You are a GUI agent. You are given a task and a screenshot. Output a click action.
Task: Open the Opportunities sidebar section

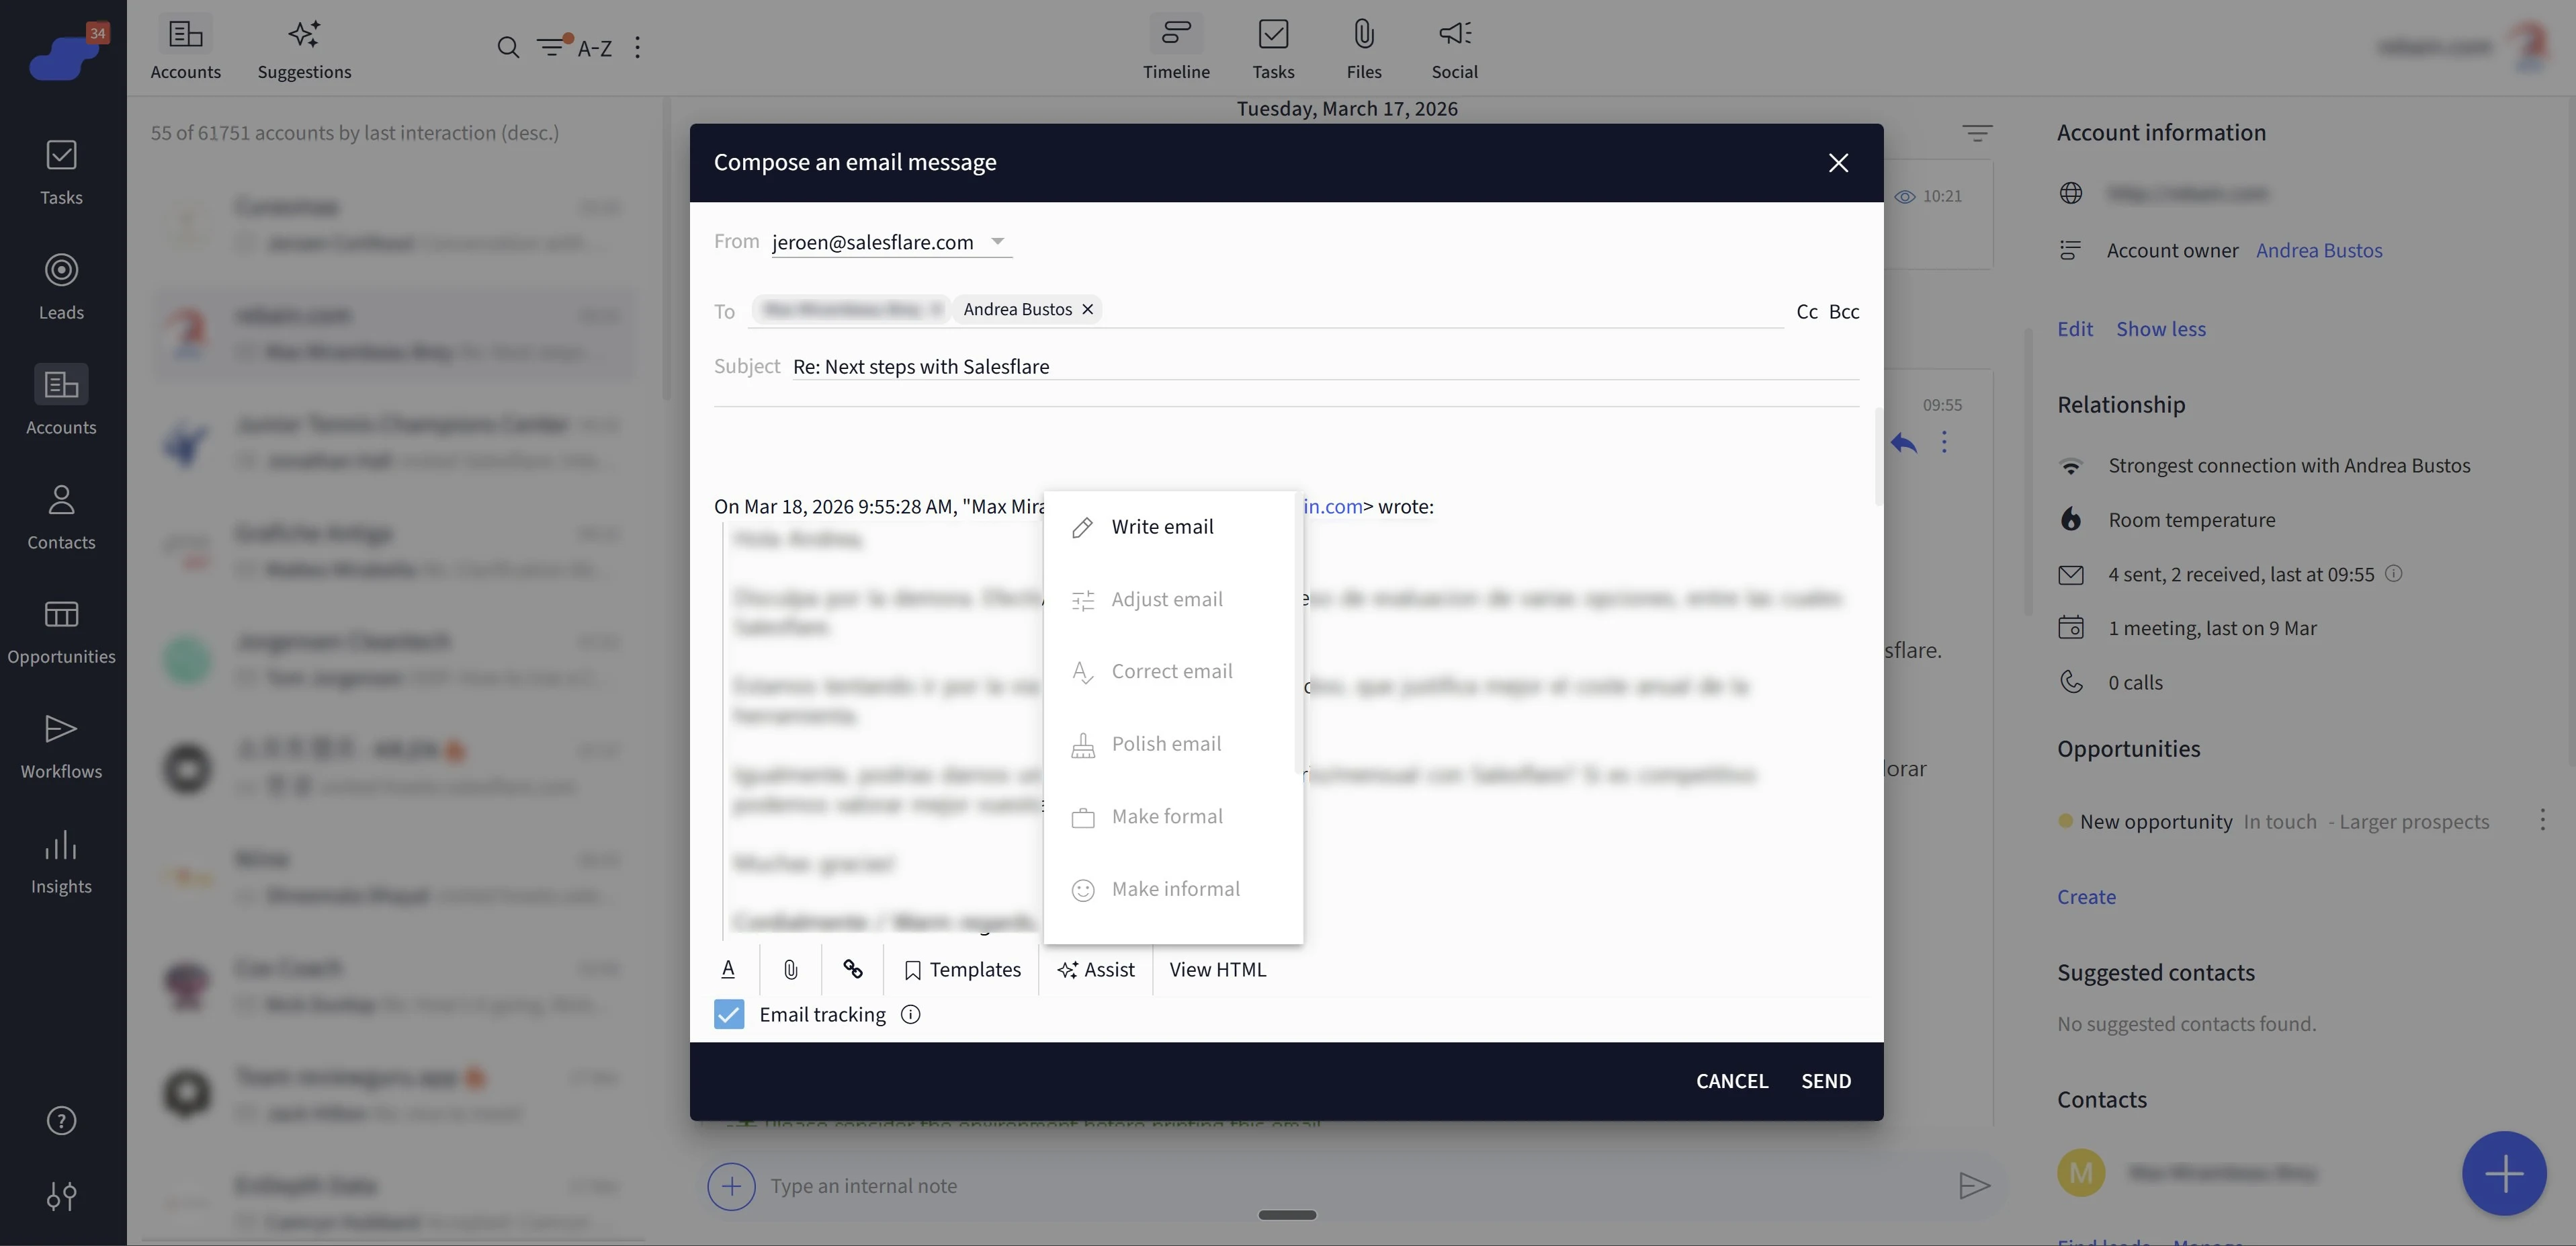(61, 632)
